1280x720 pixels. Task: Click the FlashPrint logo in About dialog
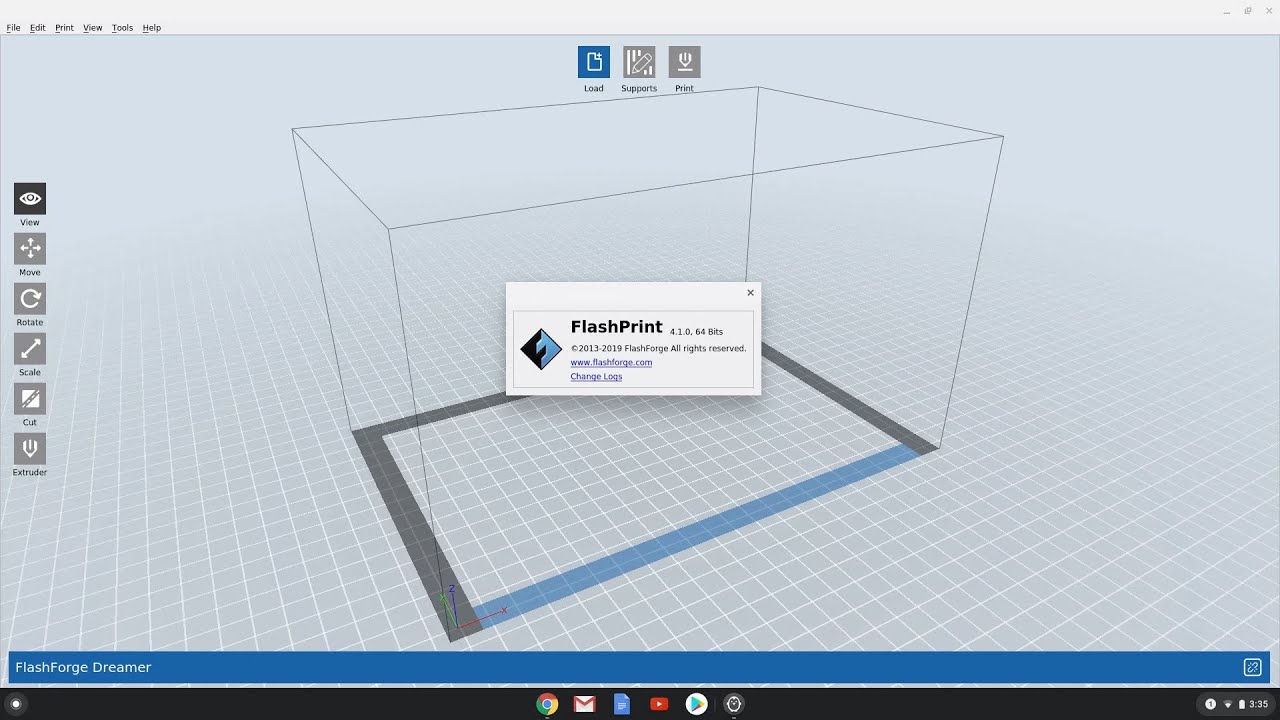pyautogui.click(x=541, y=350)
